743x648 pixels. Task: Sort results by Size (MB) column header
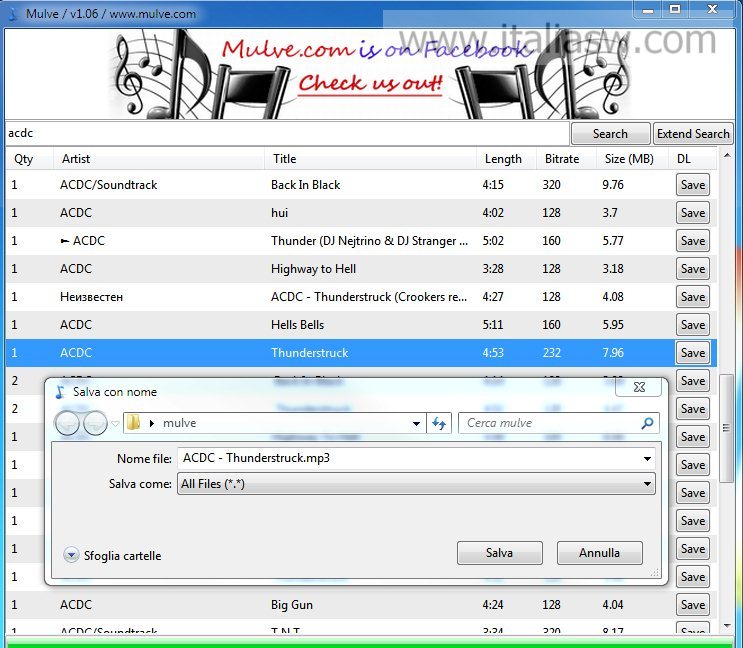[x=632, y=159]
